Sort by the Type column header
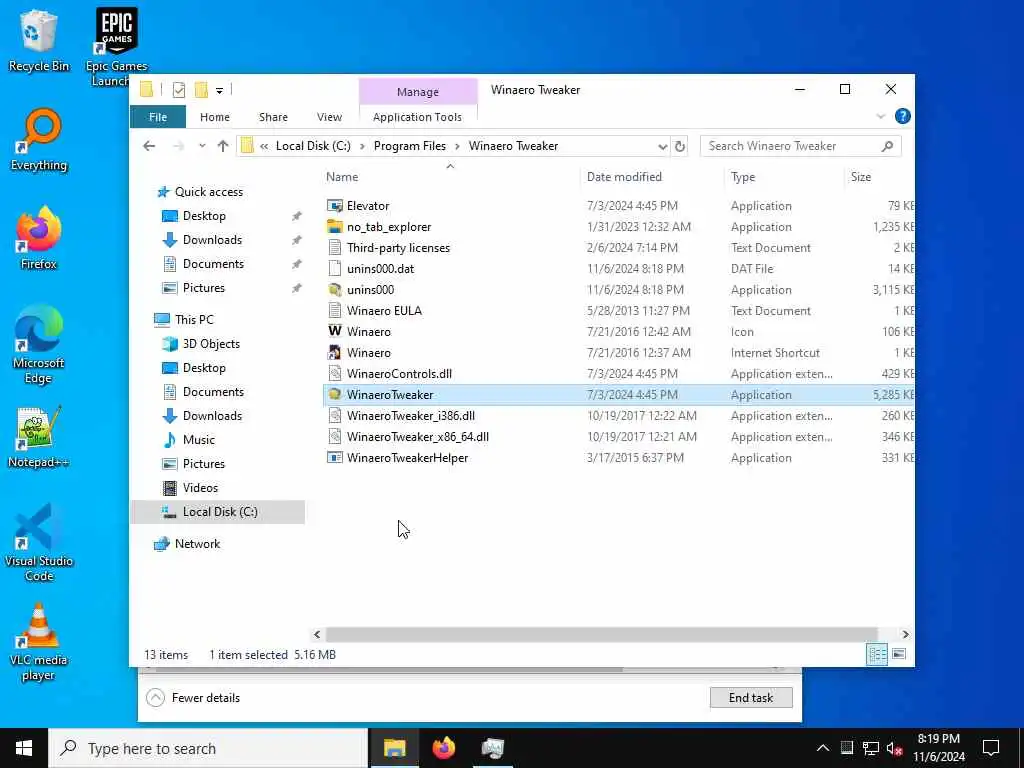The height and width of the screenshot is (768, 1024). click(784, 177)
